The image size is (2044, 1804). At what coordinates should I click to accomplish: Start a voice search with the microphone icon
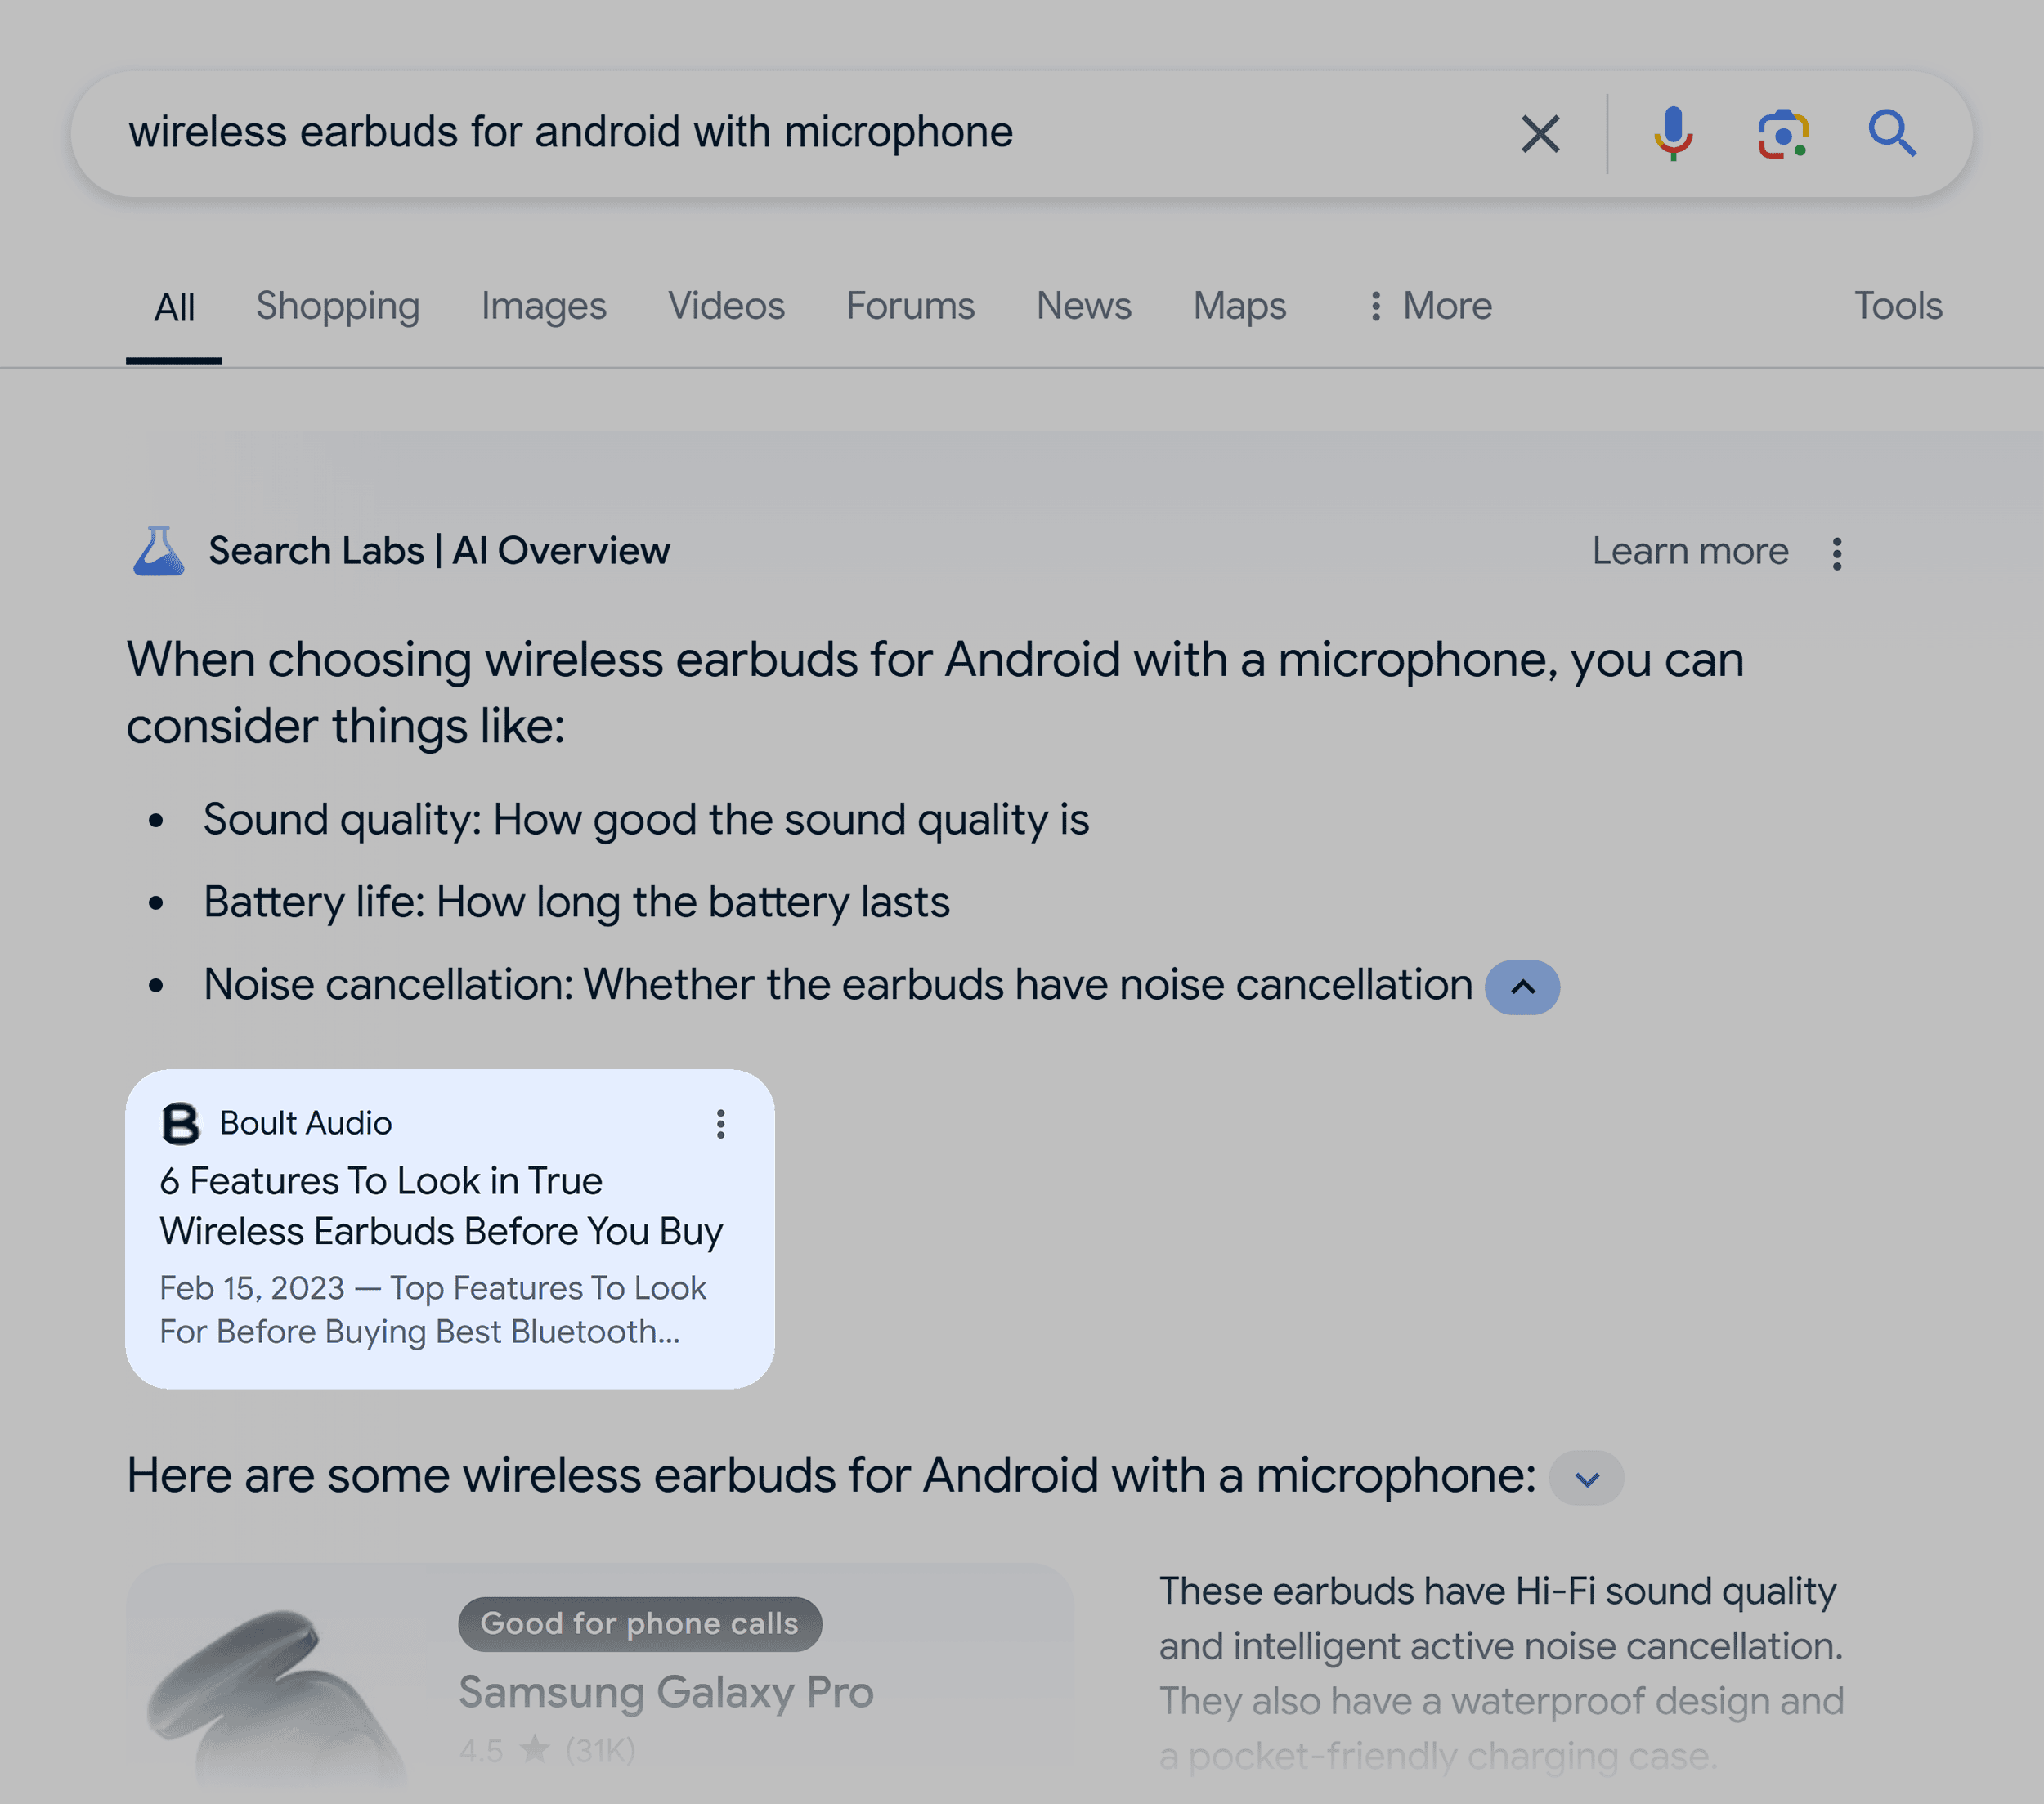coord(1674,133)
